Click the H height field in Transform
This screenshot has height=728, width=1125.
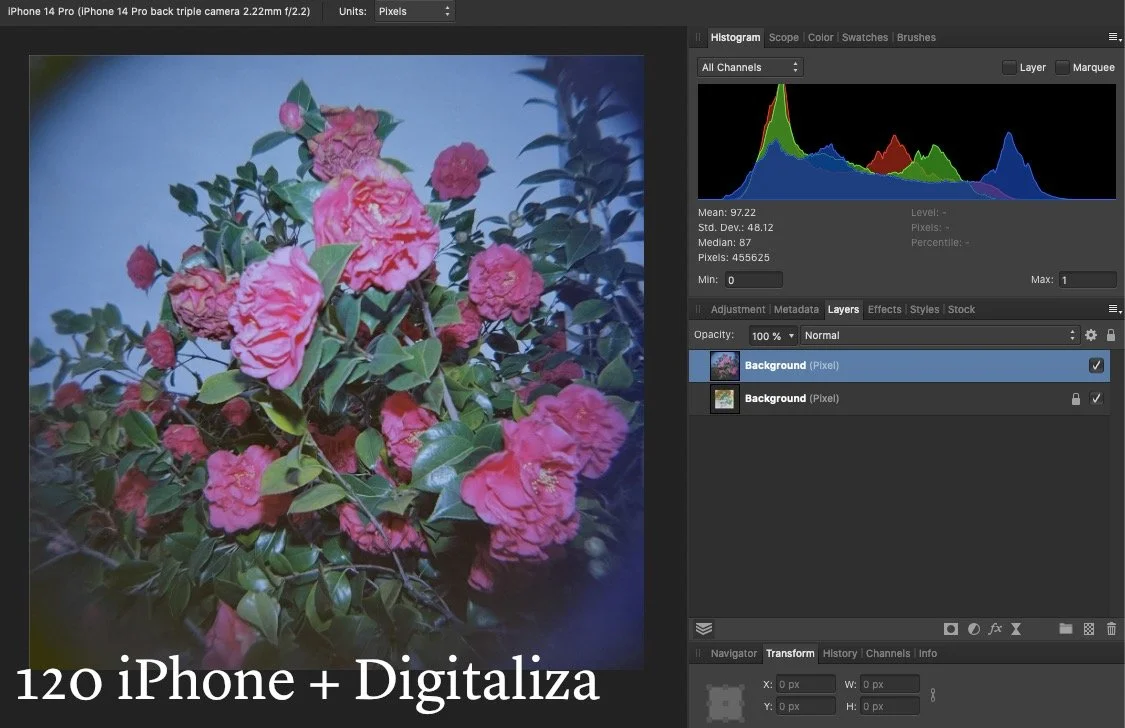tap(890, 706)
